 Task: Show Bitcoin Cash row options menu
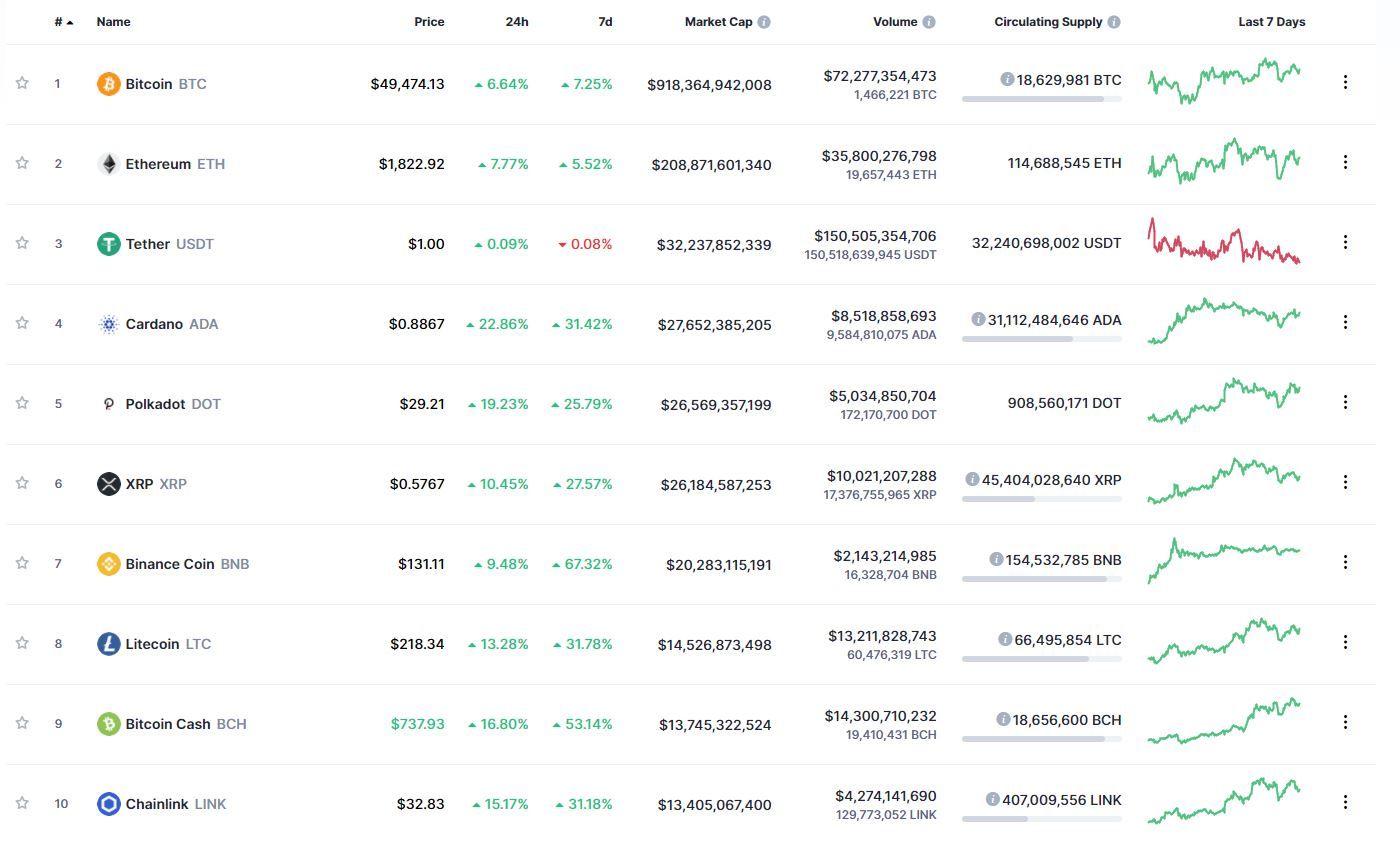click(x=1345, y=722)
